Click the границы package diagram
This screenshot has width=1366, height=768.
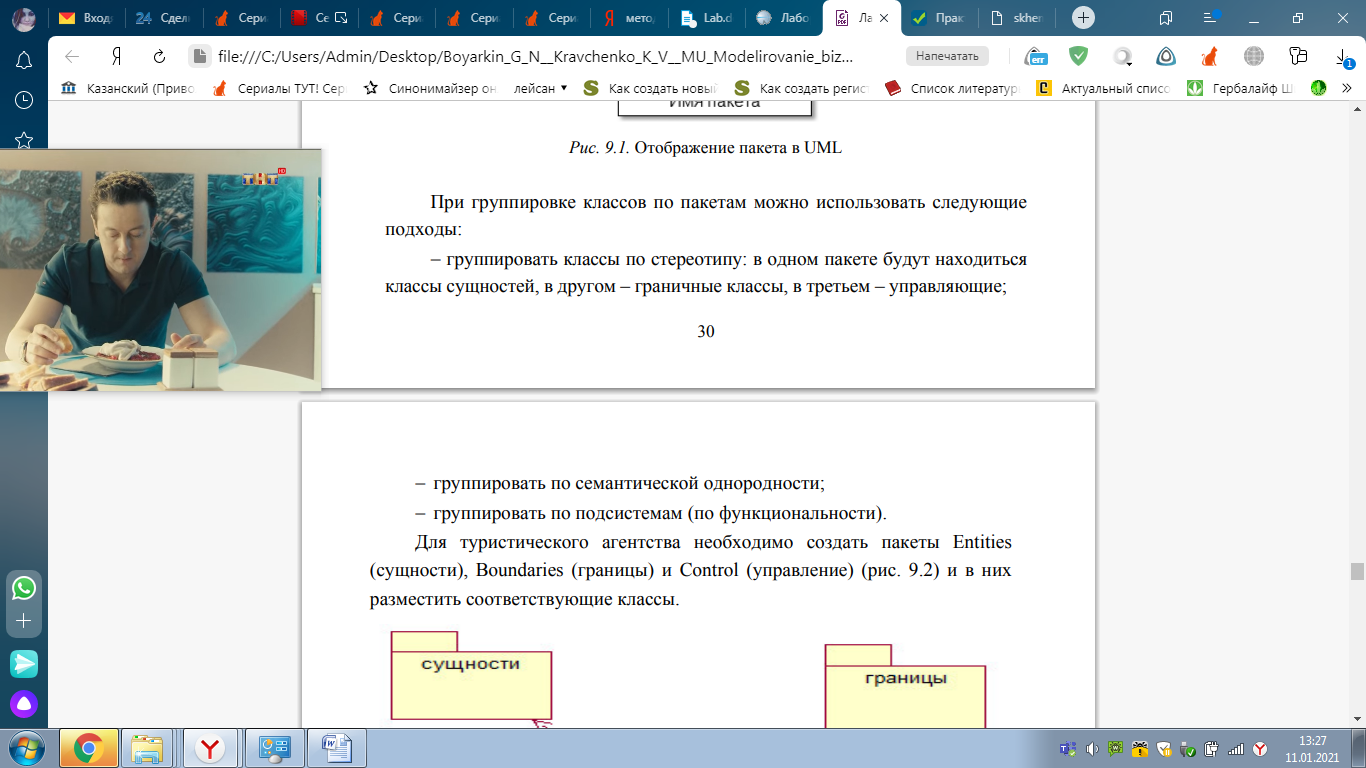[x=905, y=687]
